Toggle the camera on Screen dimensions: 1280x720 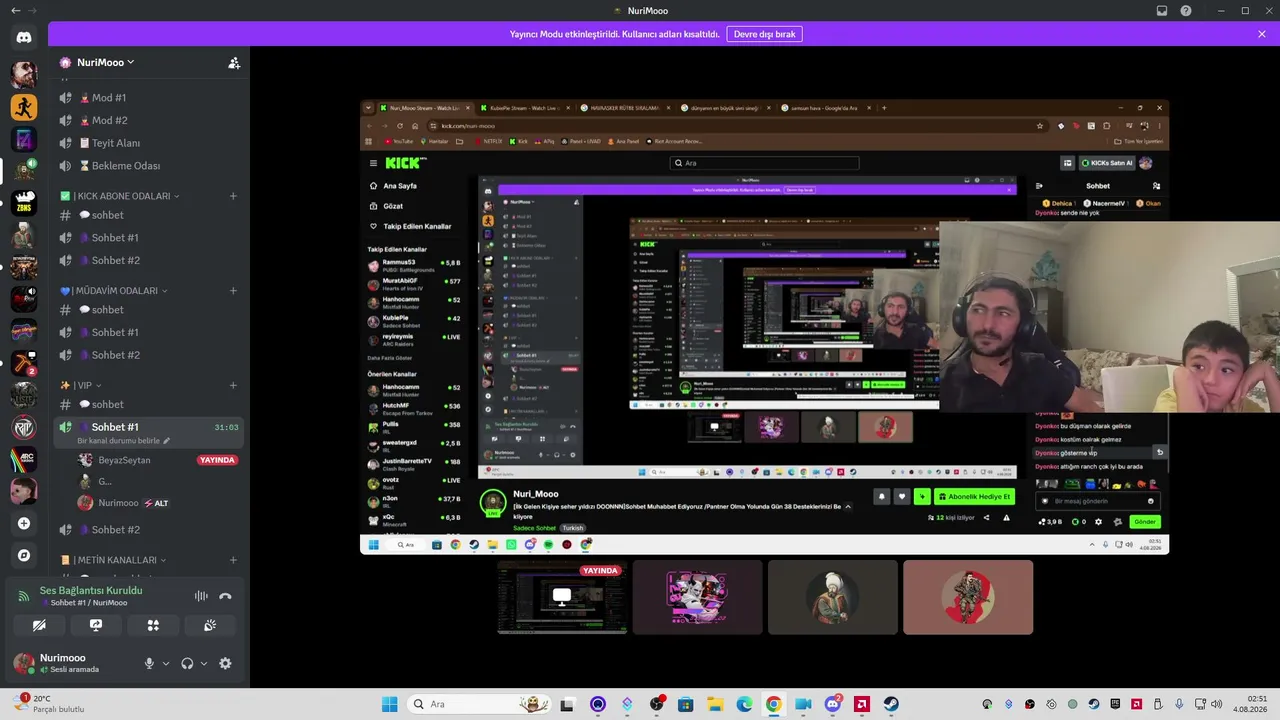coord(39,625)
